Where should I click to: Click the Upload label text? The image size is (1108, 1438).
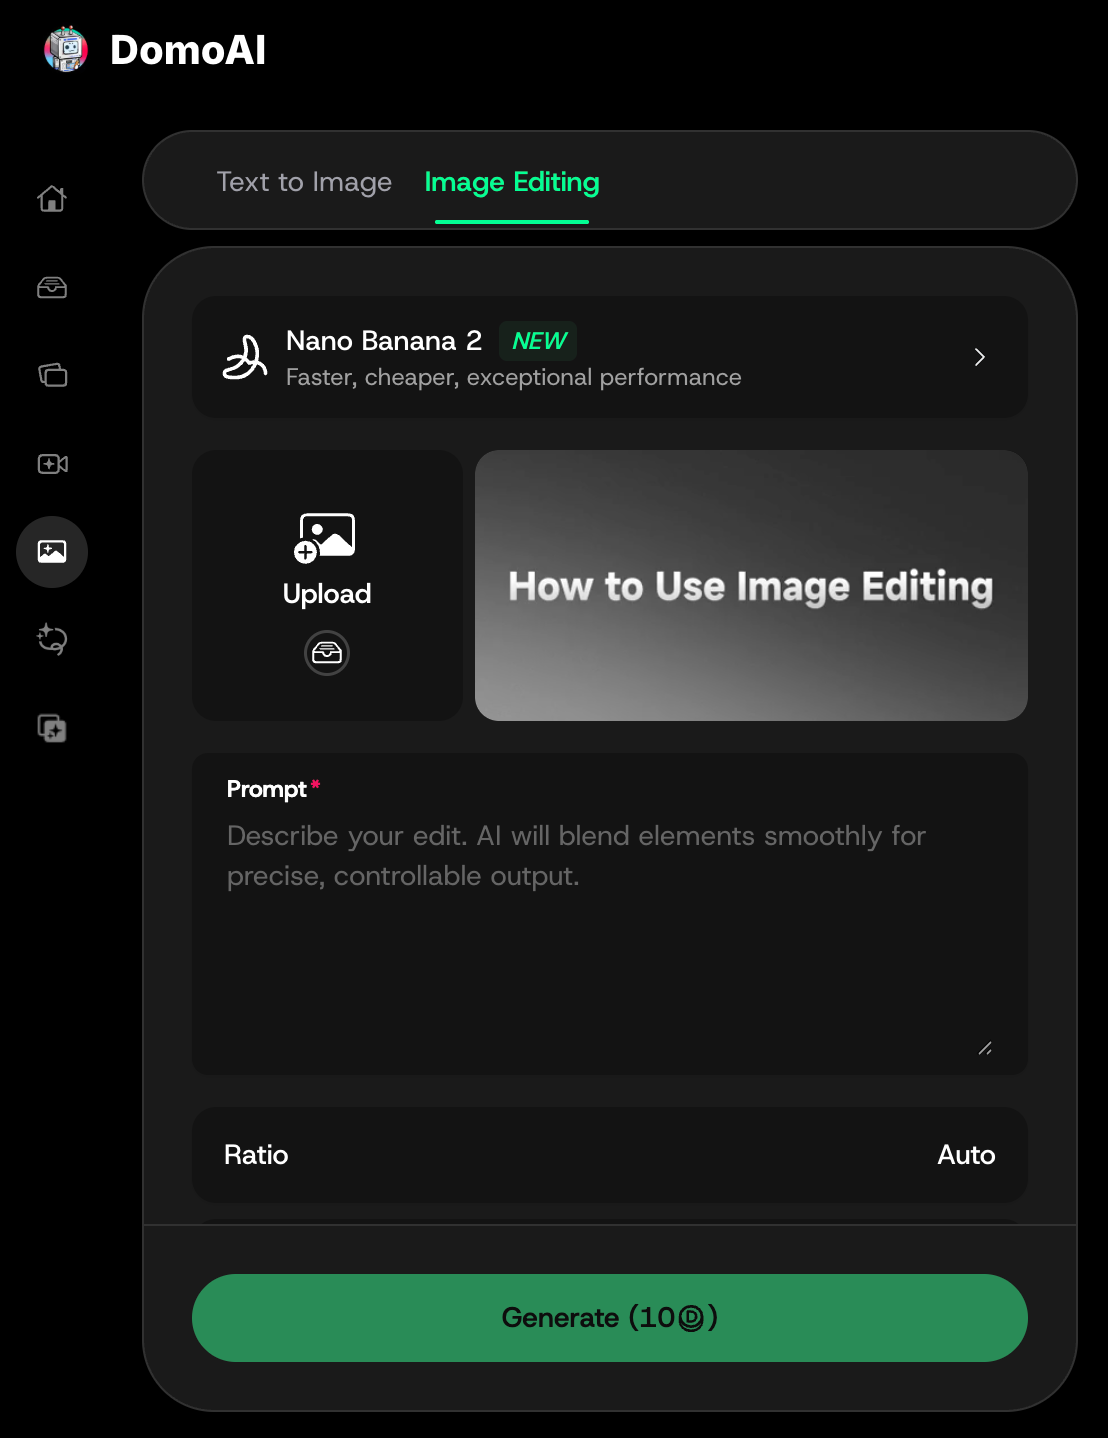(327, 594)
